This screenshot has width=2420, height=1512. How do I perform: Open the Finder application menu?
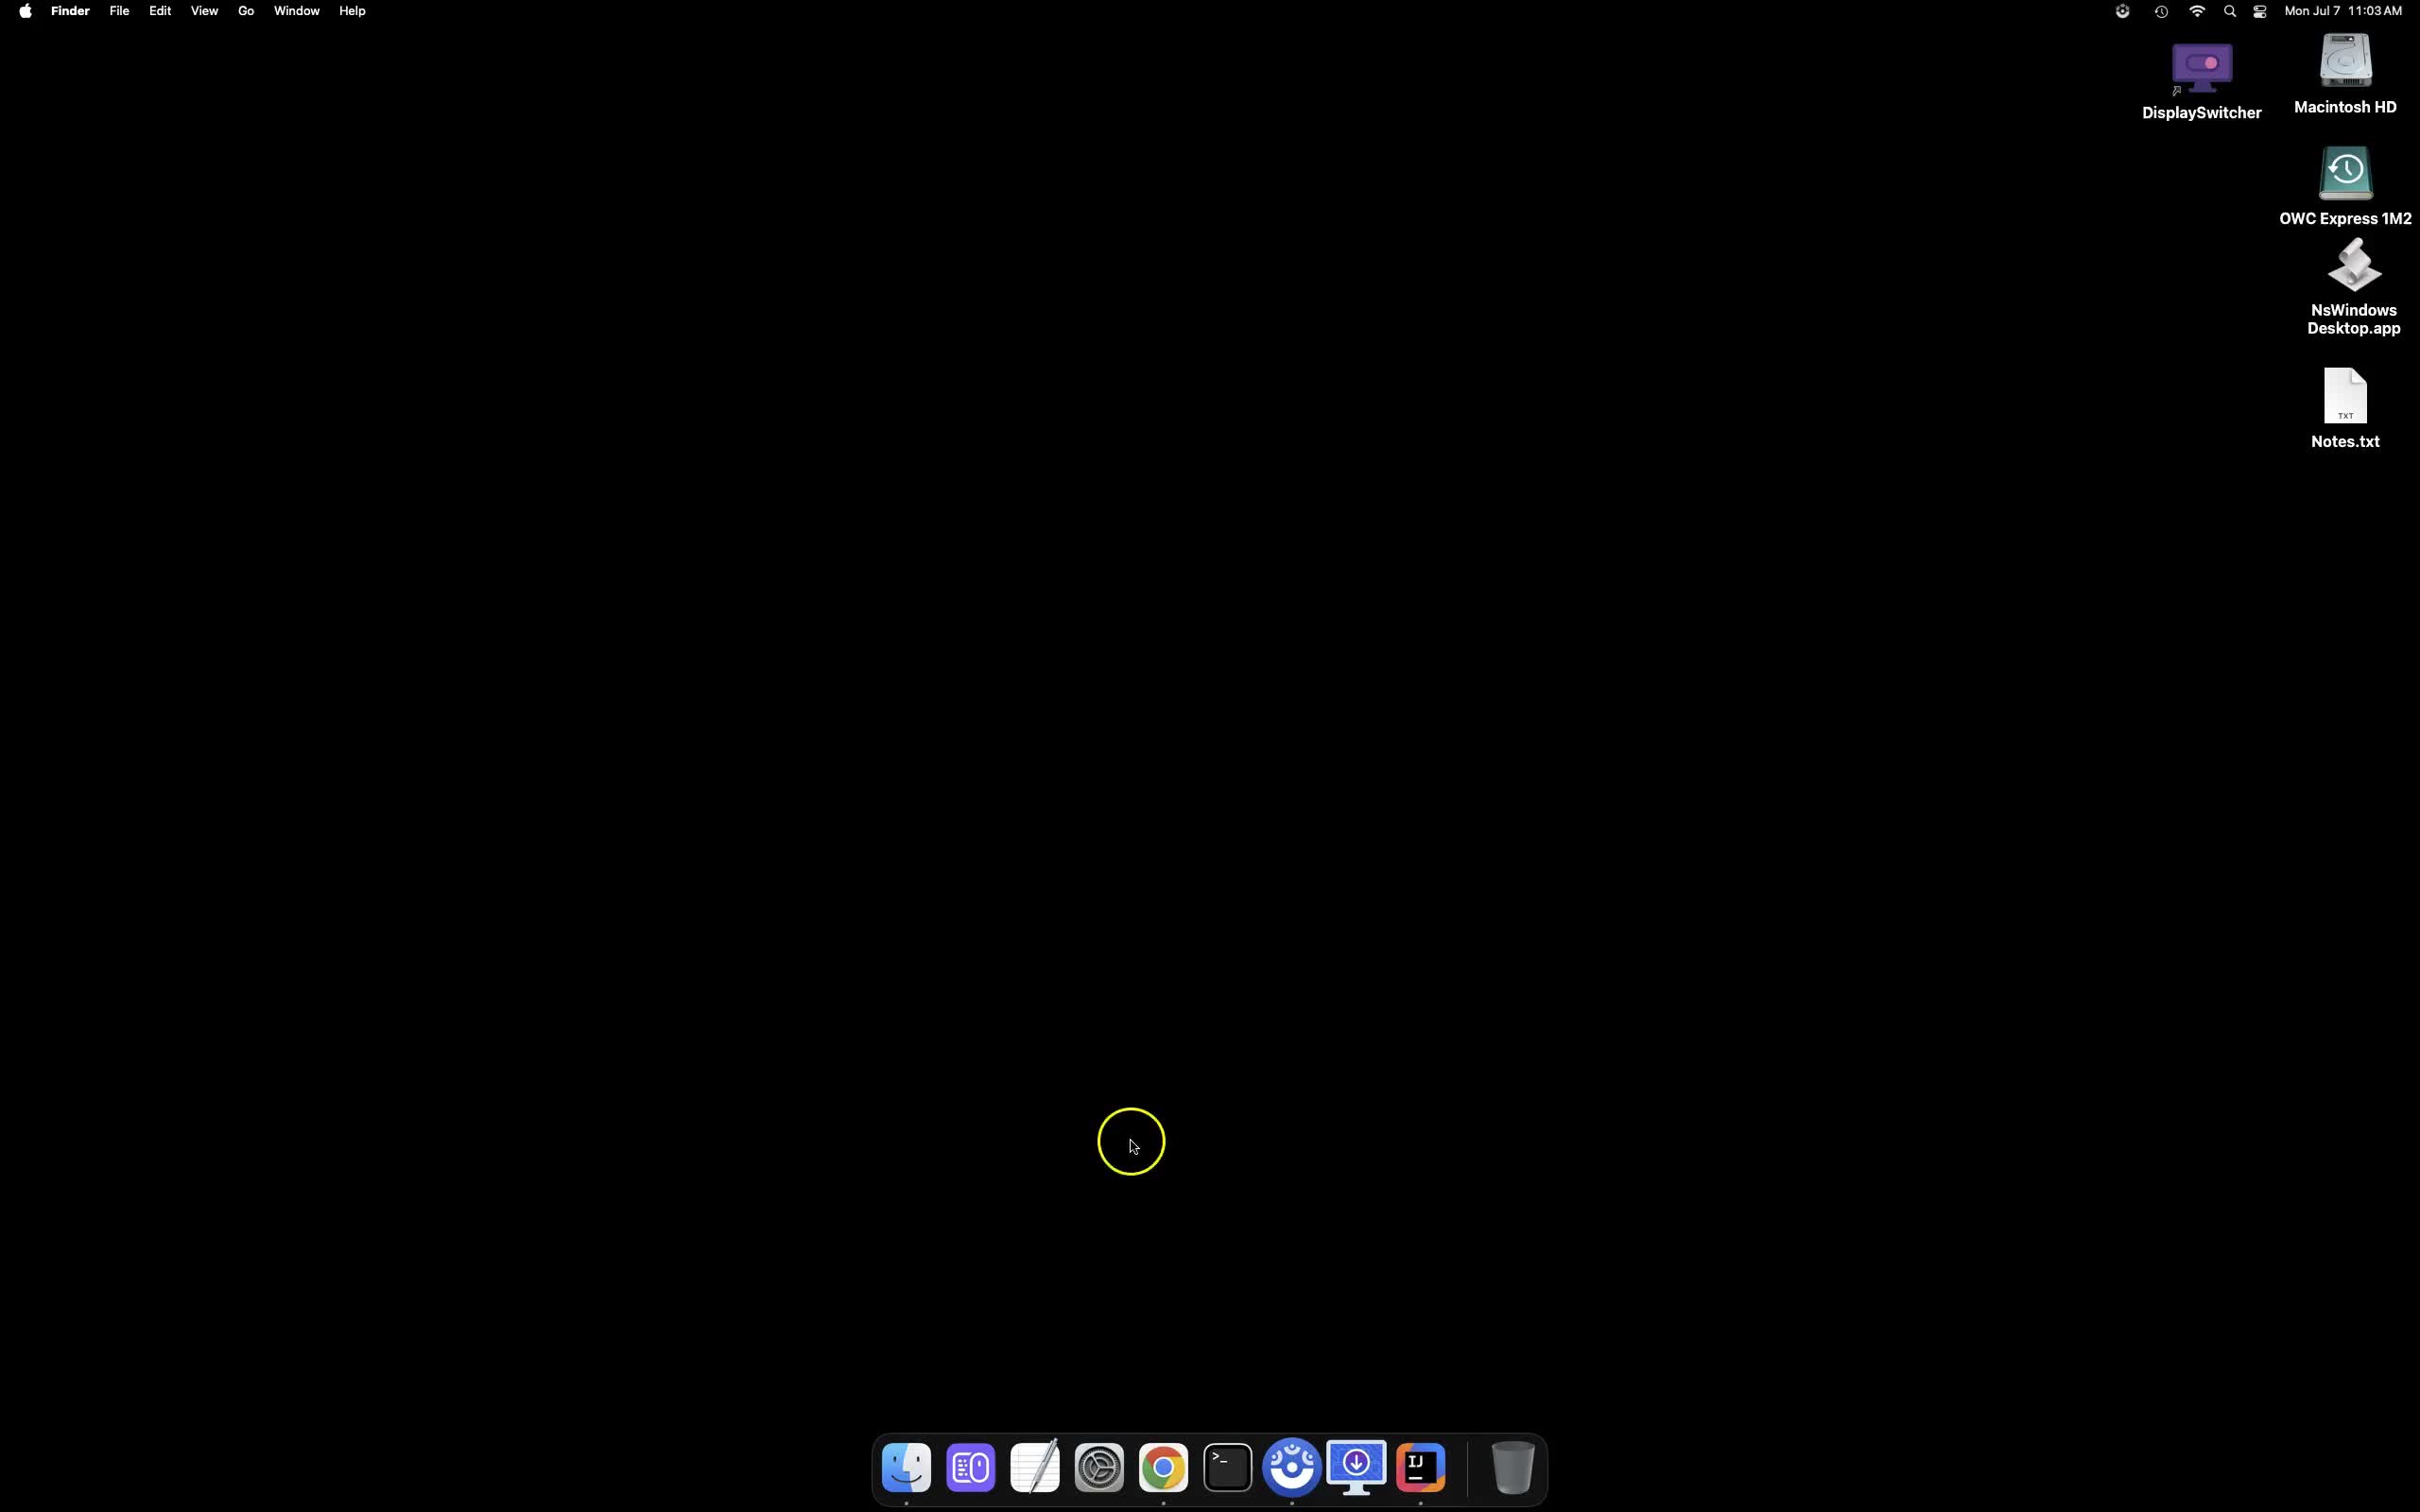[70, 11]
